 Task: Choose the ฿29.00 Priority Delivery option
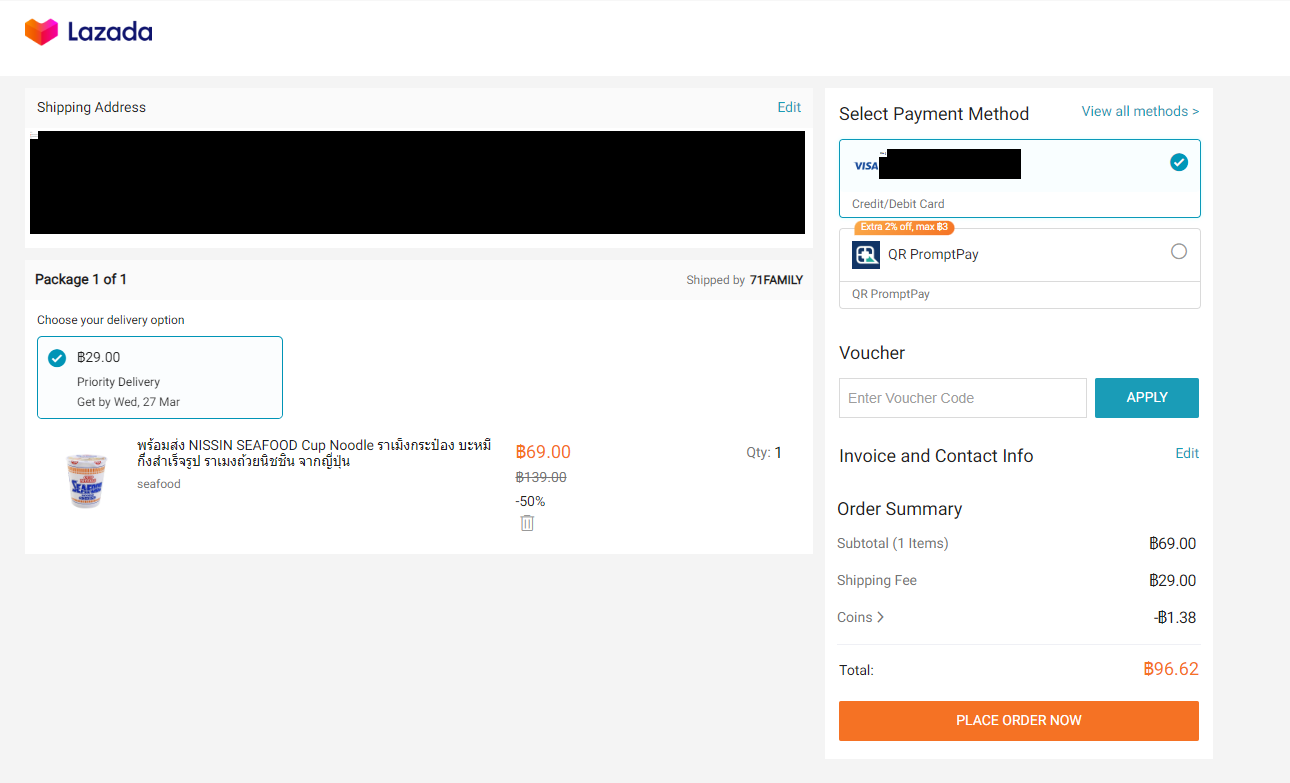click(160, 377)
